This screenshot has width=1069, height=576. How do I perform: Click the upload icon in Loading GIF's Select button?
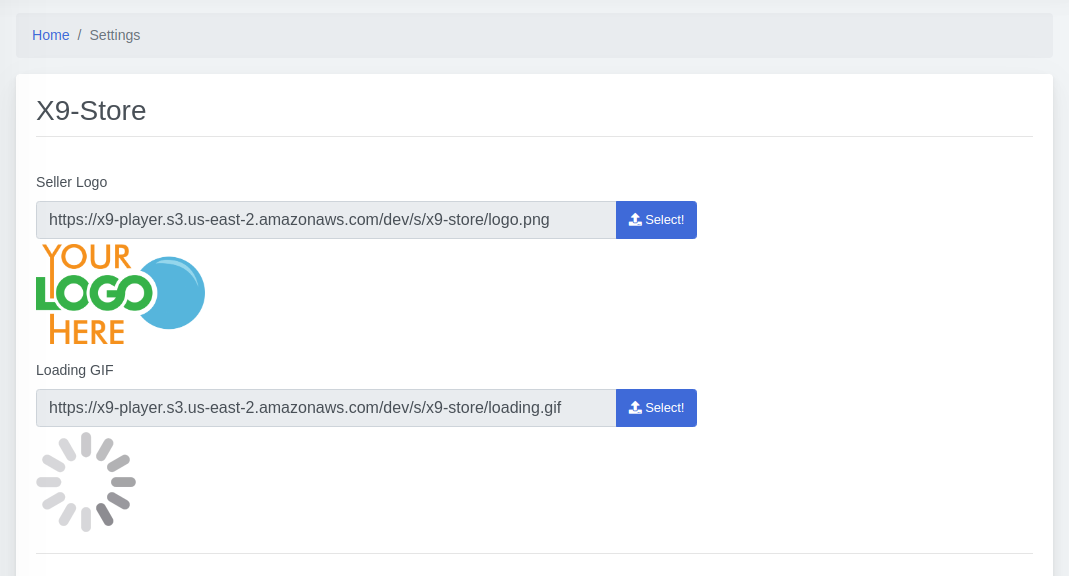[x=635, y=408]
